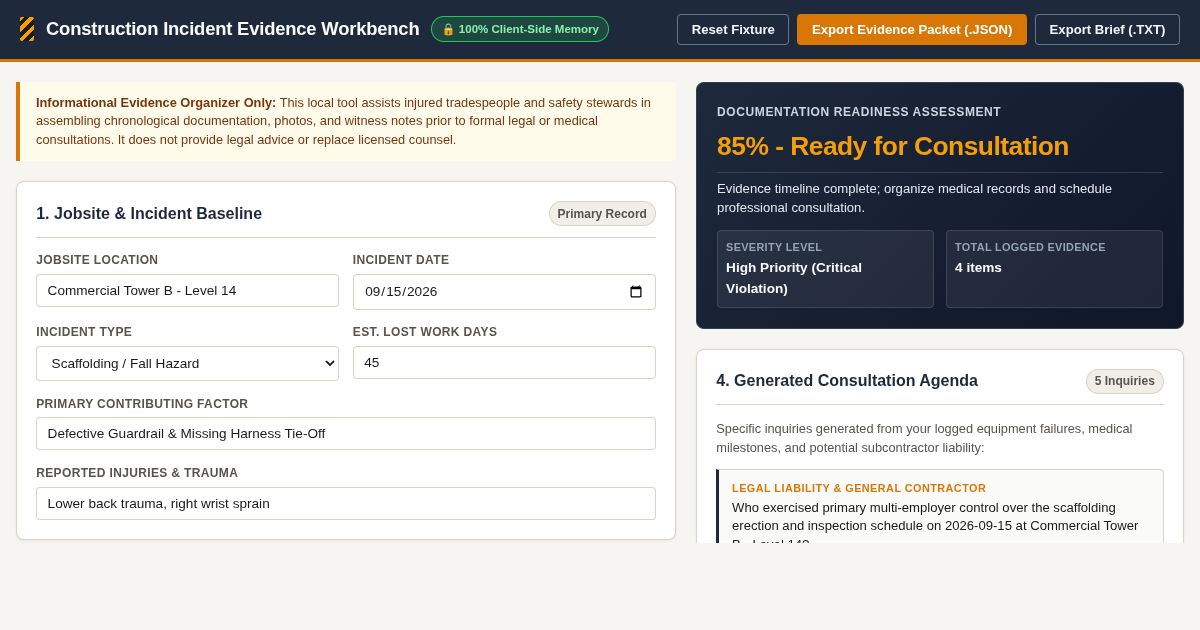Open the Incident Date calendar picker icon
The width and height of the screenshot is (1200, 630).
pos(636,292)
